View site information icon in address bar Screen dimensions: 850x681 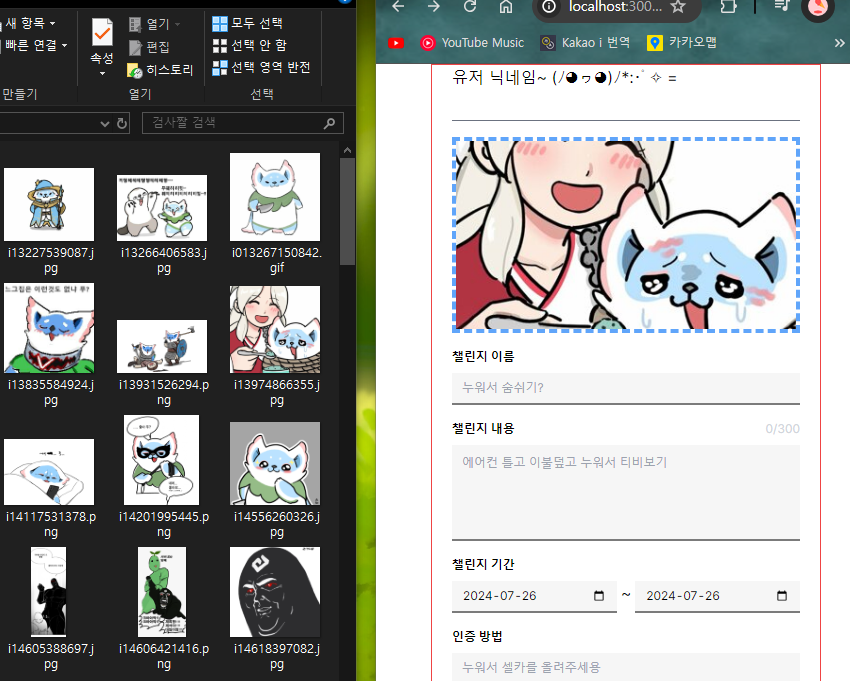[x=549, y=7]
